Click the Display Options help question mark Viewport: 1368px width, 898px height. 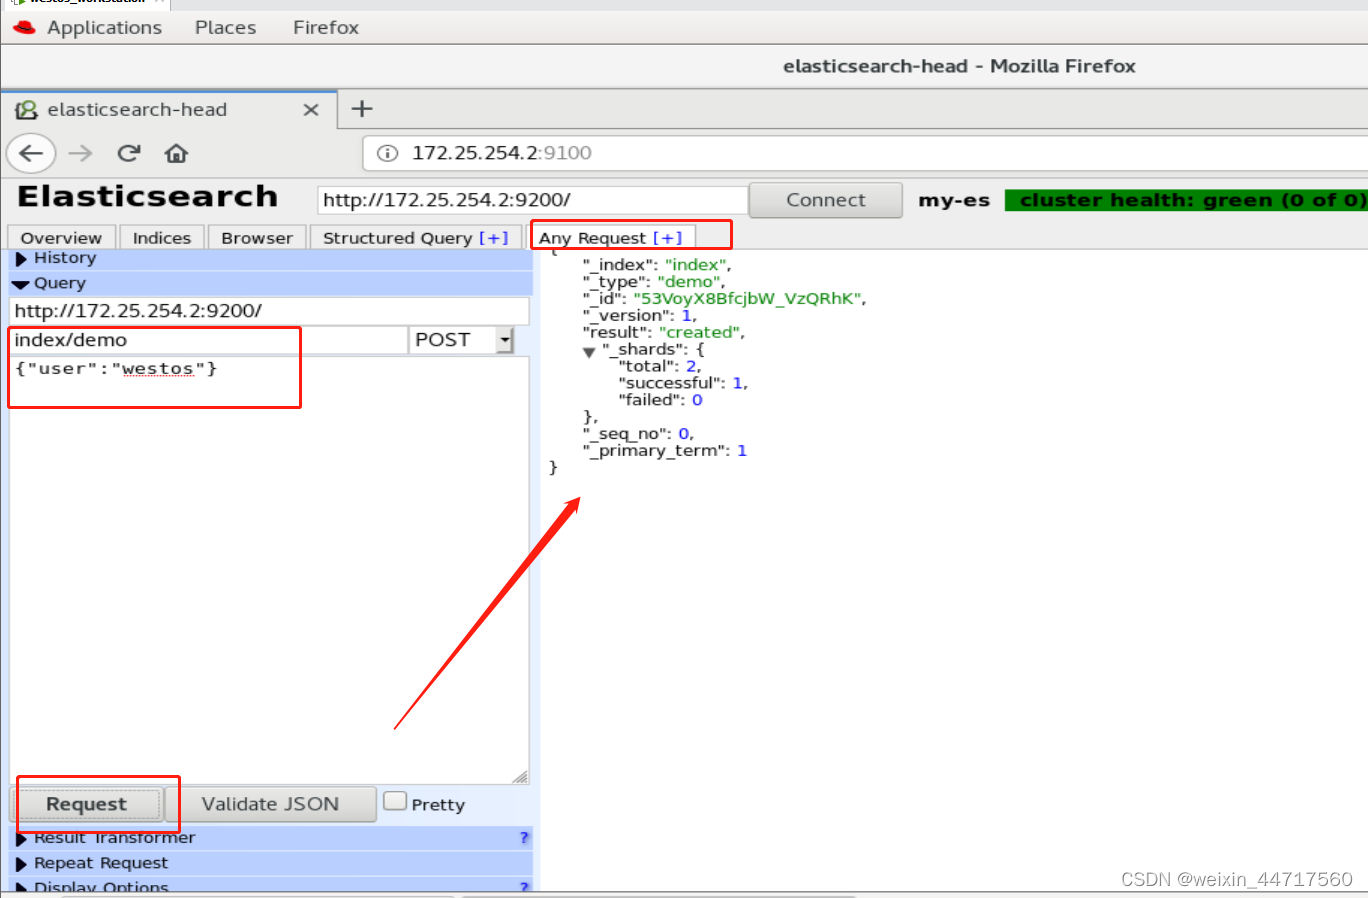pyautogui.click(x=524, y=886)
